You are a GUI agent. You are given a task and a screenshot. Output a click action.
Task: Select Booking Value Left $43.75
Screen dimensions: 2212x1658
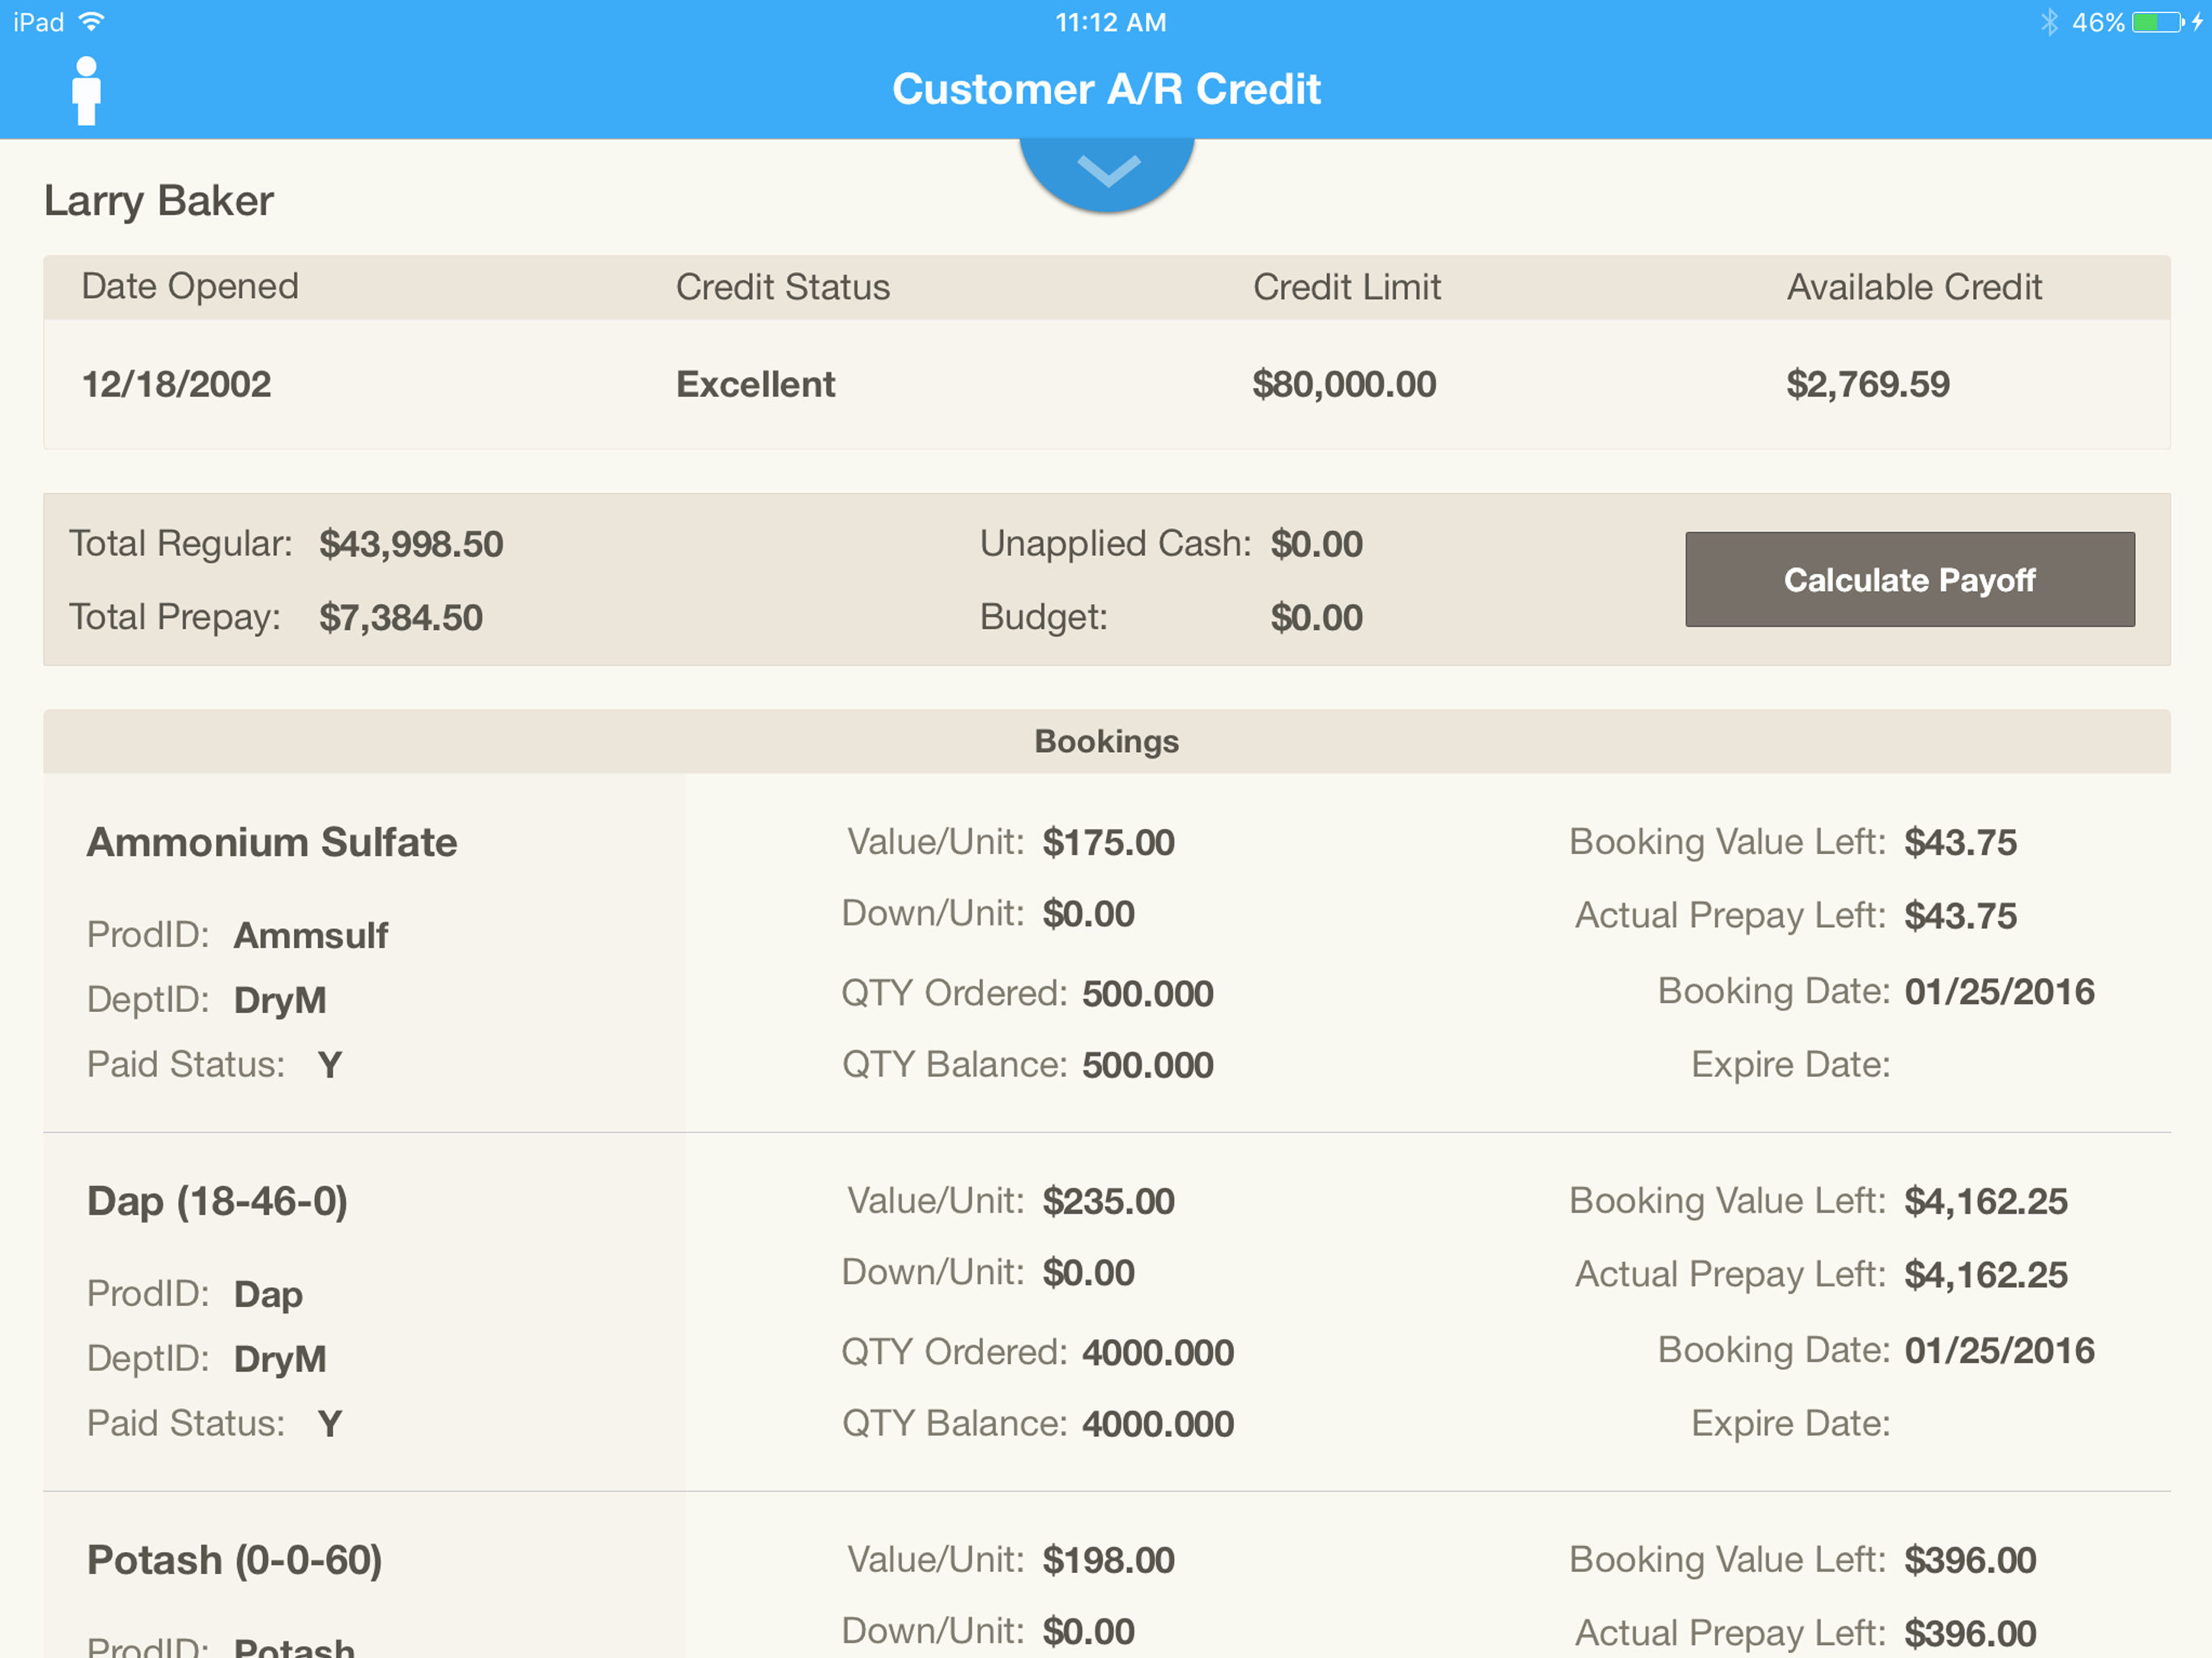click(1960, 843)
